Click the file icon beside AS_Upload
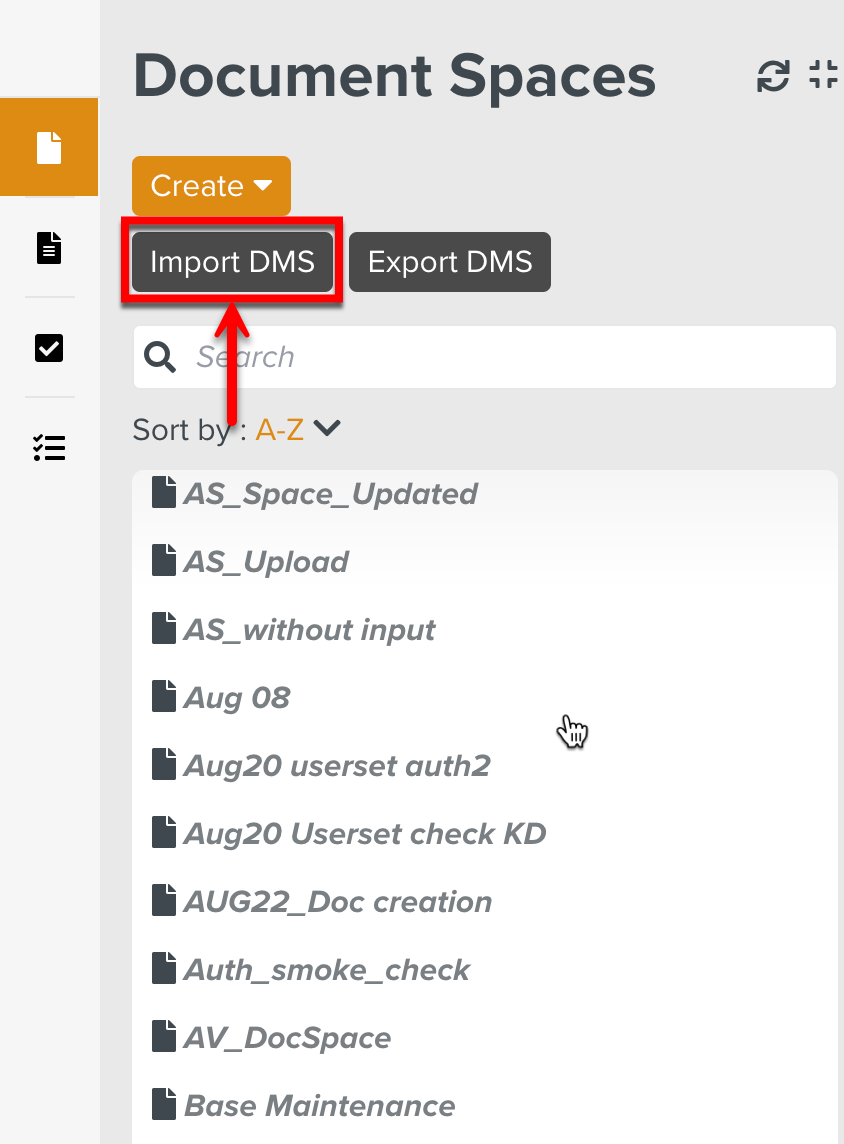844x1144 pixels. (x=164, y=561)
